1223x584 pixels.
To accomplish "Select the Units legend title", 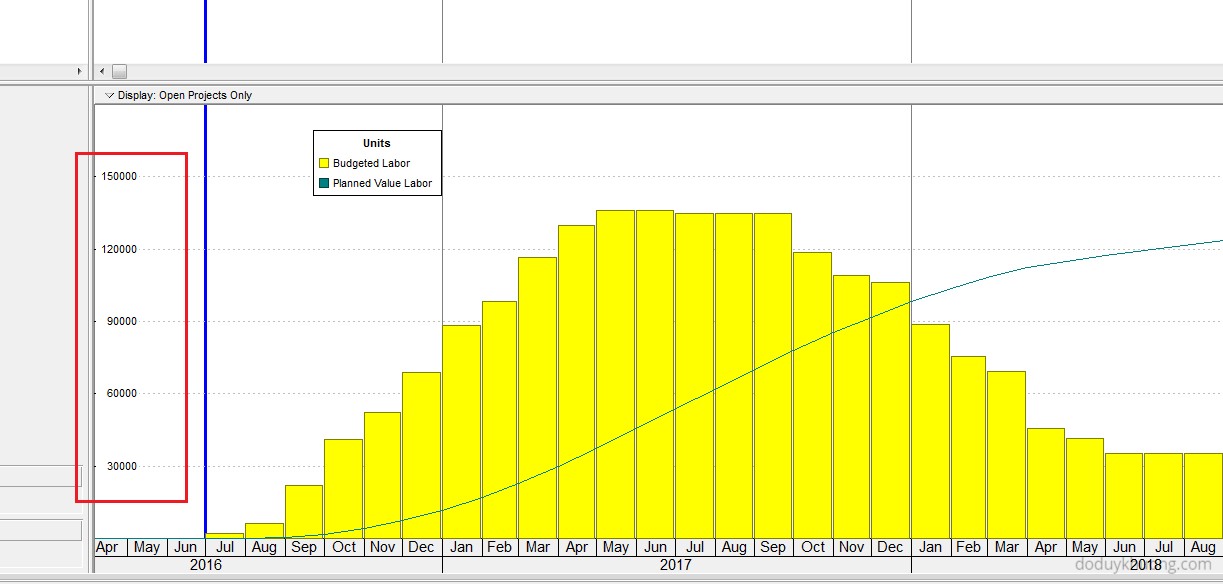I will click(376, 143).
